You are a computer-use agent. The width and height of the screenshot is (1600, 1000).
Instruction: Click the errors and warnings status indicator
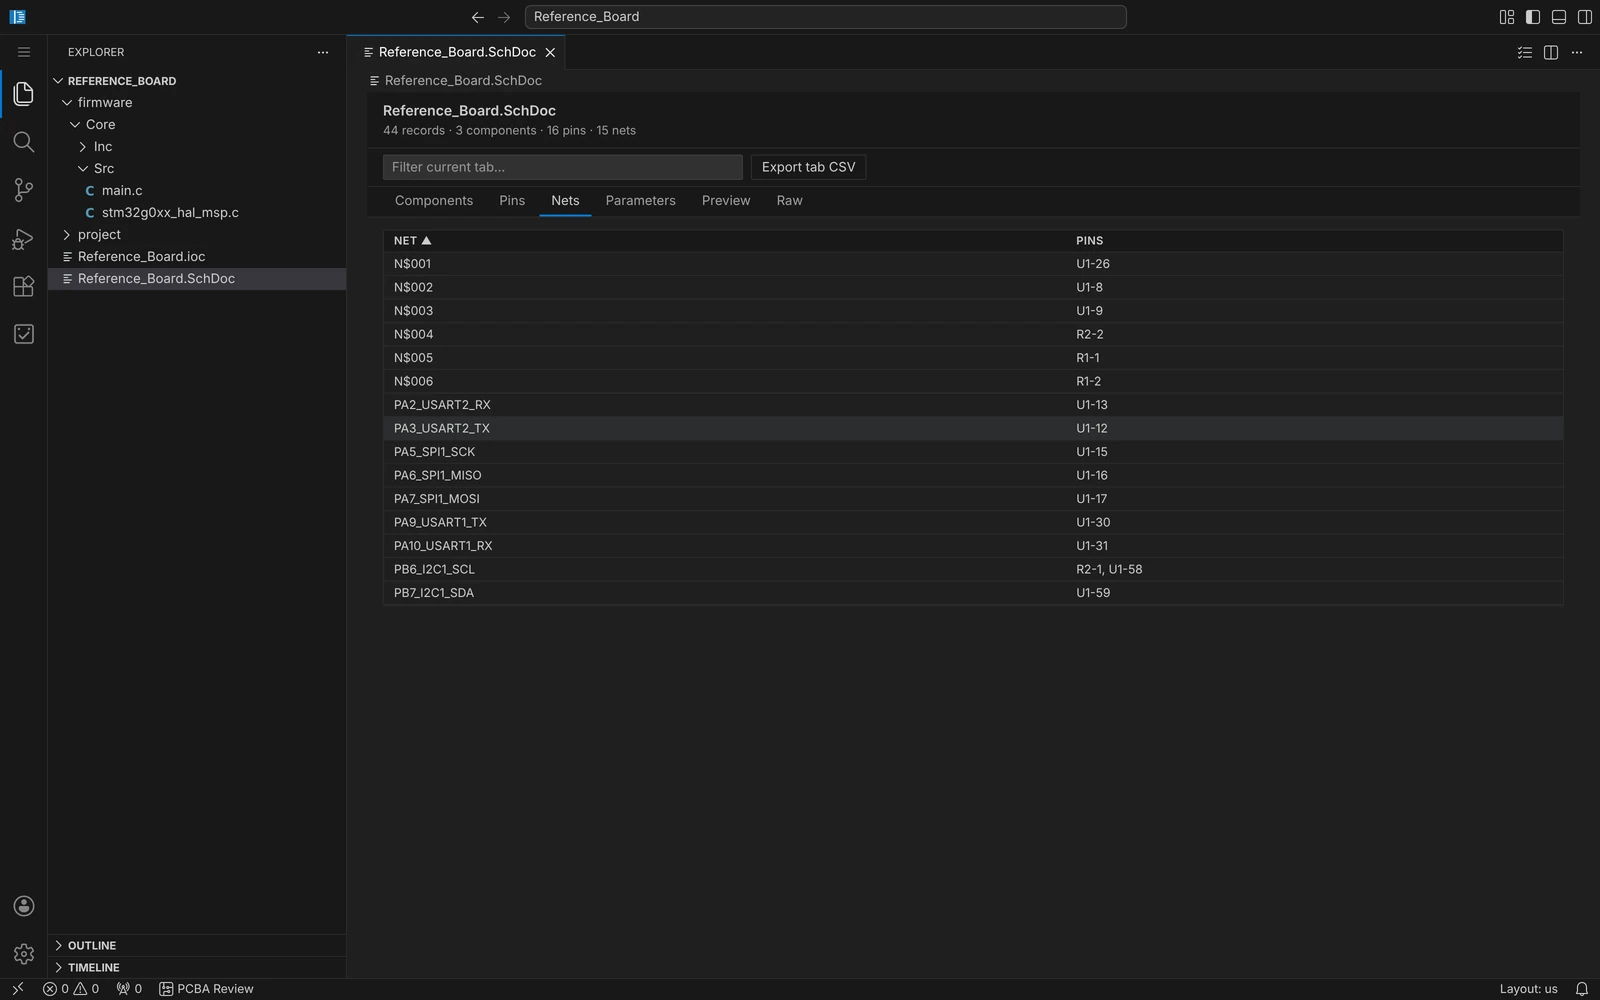[71, 989]
